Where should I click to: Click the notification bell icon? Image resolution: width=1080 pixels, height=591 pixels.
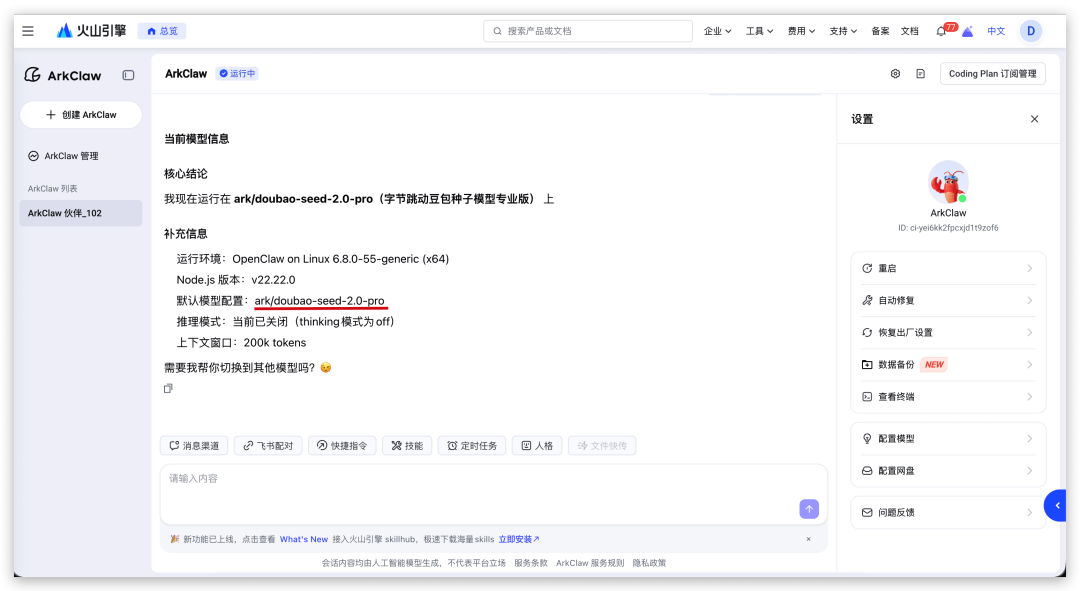940,31
